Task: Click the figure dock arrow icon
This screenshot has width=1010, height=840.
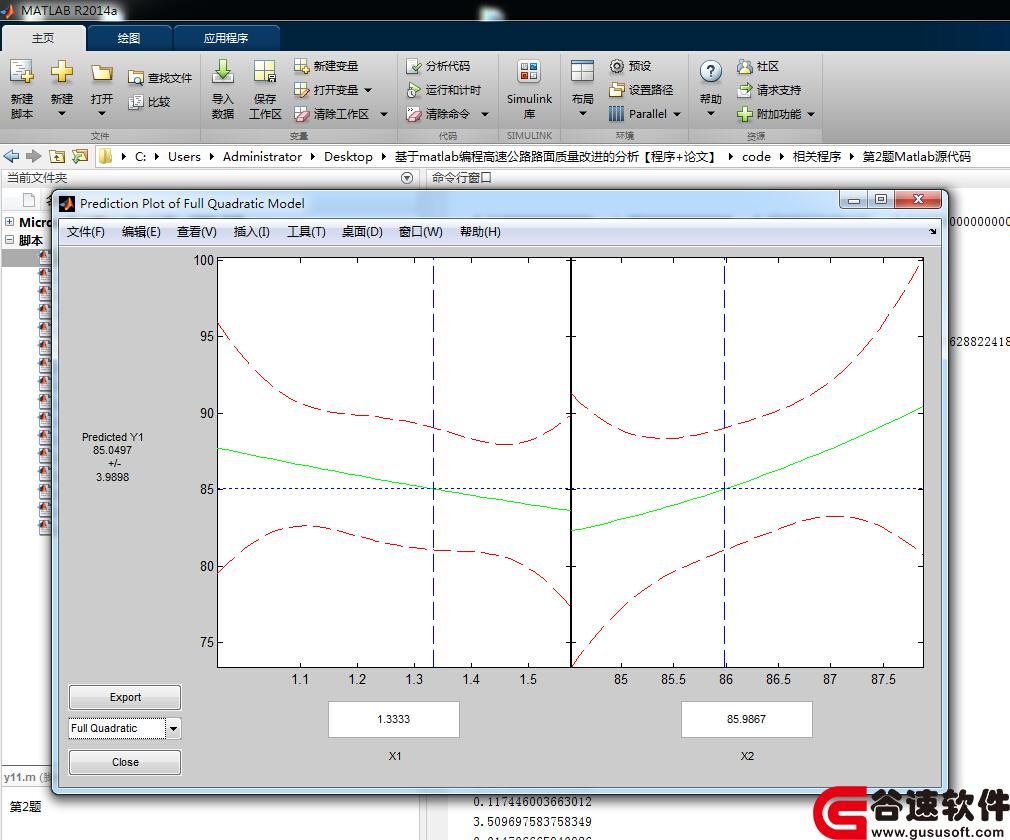Action: [932, 231]
